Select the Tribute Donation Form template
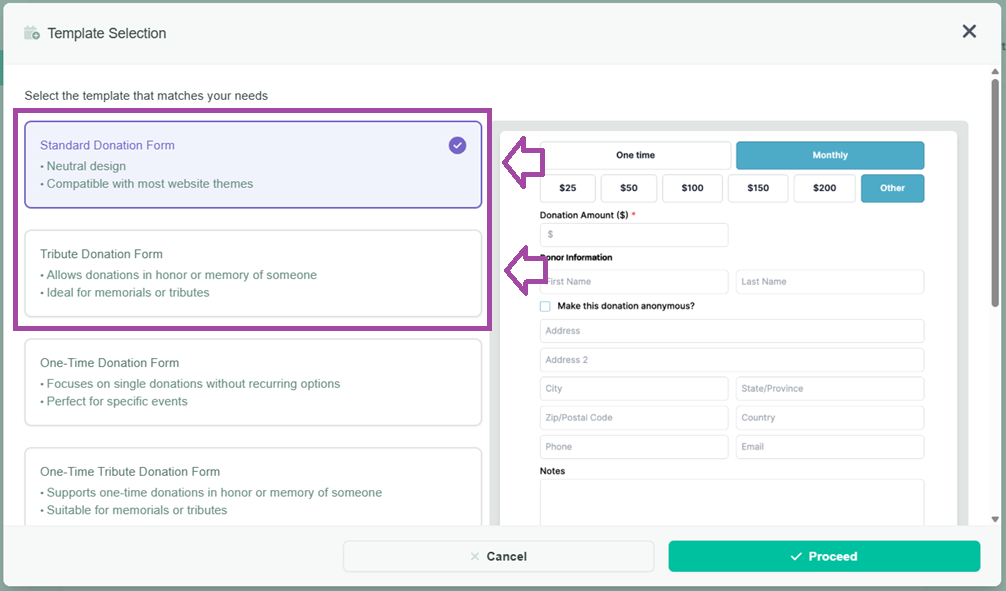 click(252, 273)
